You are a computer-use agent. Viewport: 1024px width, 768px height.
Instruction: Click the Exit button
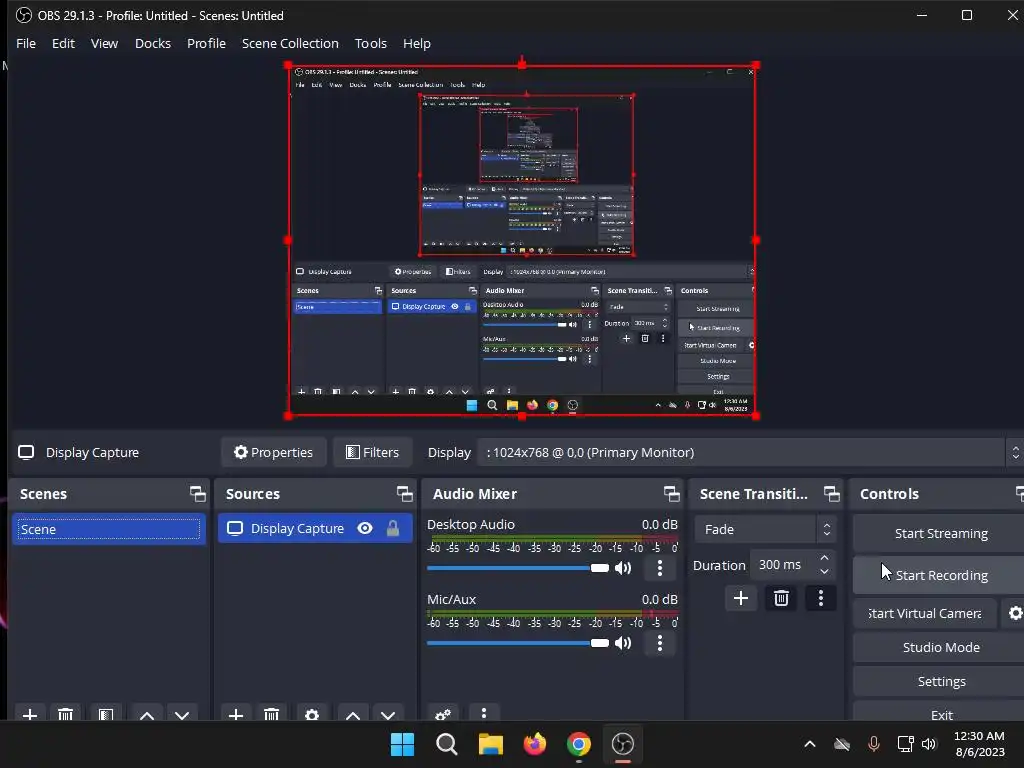click(940, 713)
